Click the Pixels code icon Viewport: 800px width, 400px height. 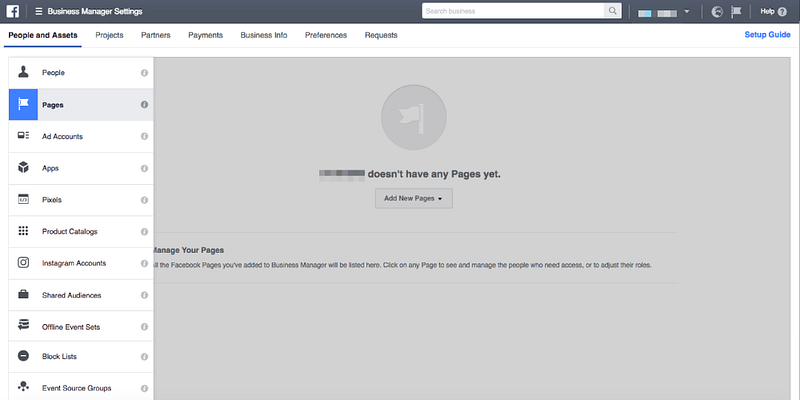click(x=23, y=199)
